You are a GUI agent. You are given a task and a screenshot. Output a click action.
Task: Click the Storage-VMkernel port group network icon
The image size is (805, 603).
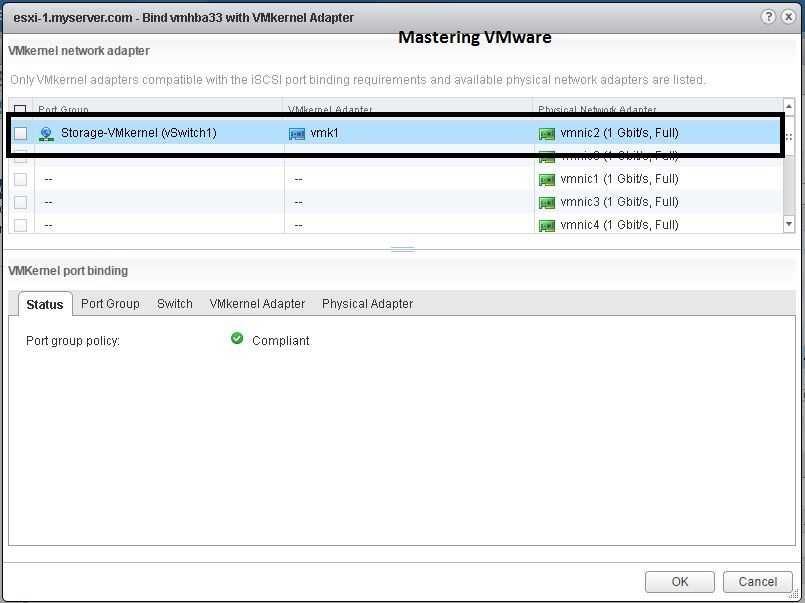tap(46, 134)
